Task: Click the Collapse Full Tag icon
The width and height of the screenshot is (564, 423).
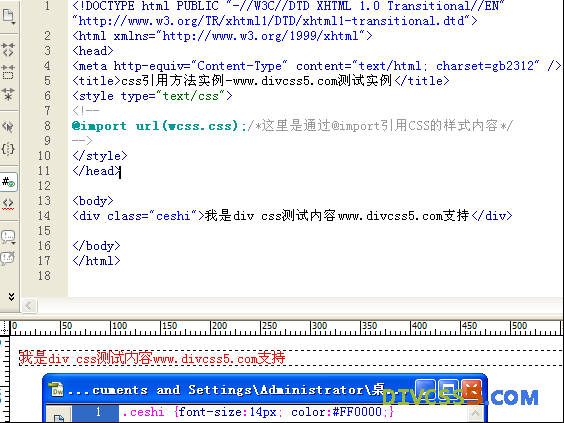Action: coord(8,50)
